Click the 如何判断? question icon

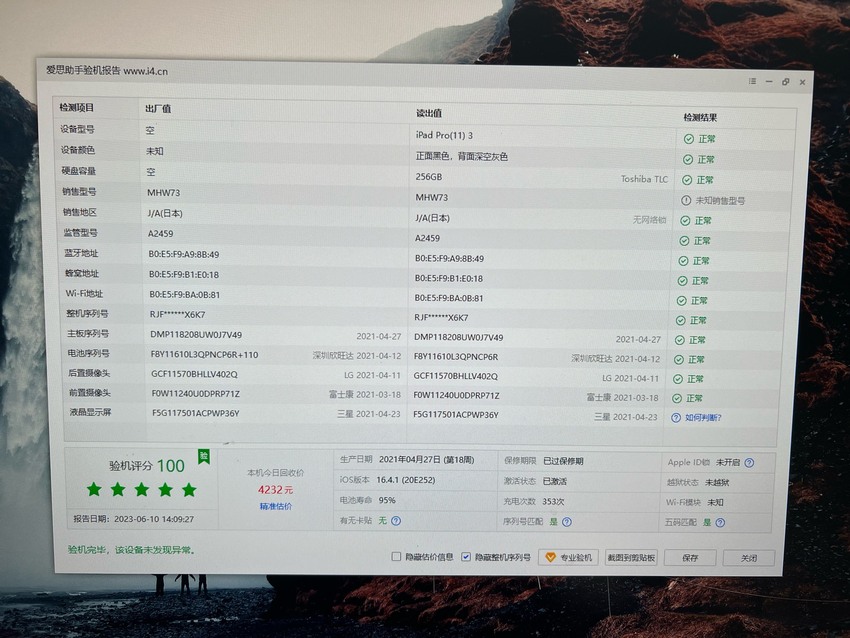click(x=676, y=418)
